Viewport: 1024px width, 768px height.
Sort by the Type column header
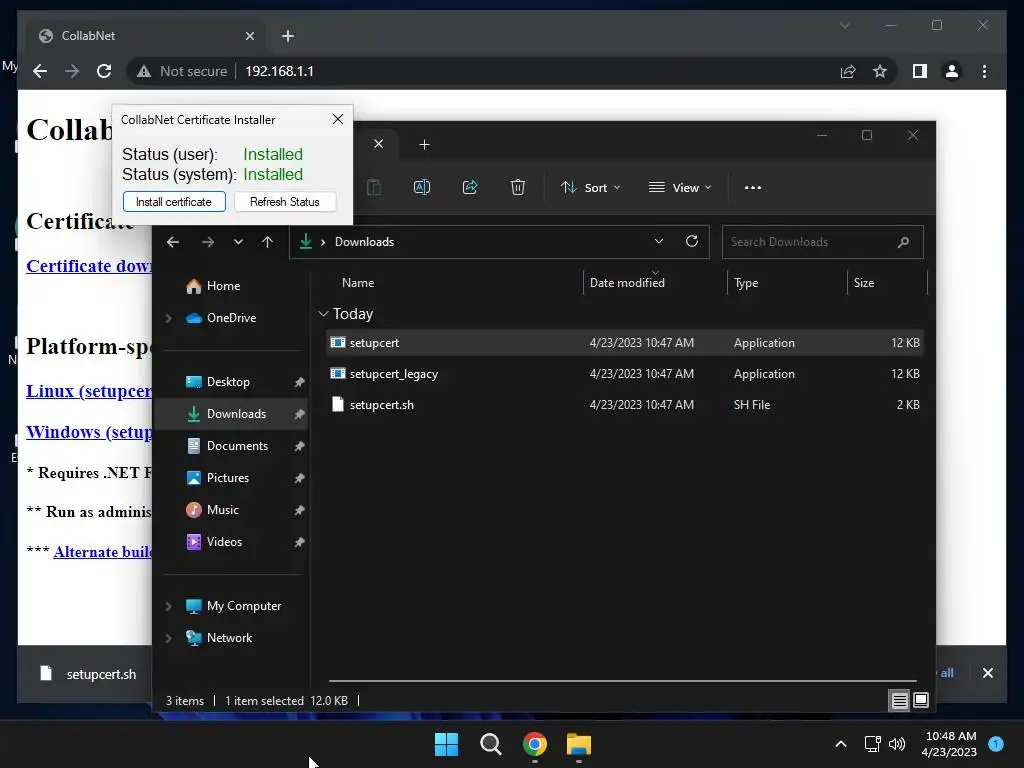tap(746, 283)
